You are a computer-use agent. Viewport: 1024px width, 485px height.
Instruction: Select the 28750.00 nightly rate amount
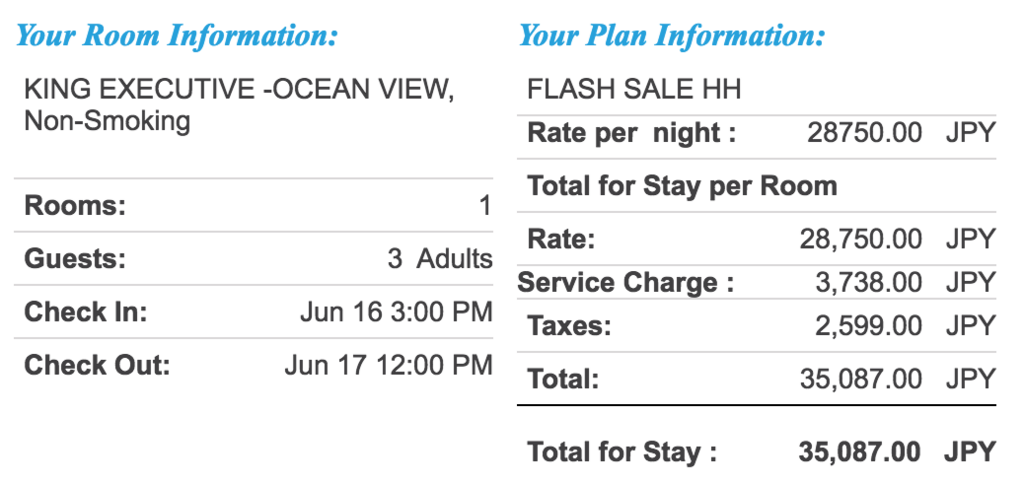865,134
